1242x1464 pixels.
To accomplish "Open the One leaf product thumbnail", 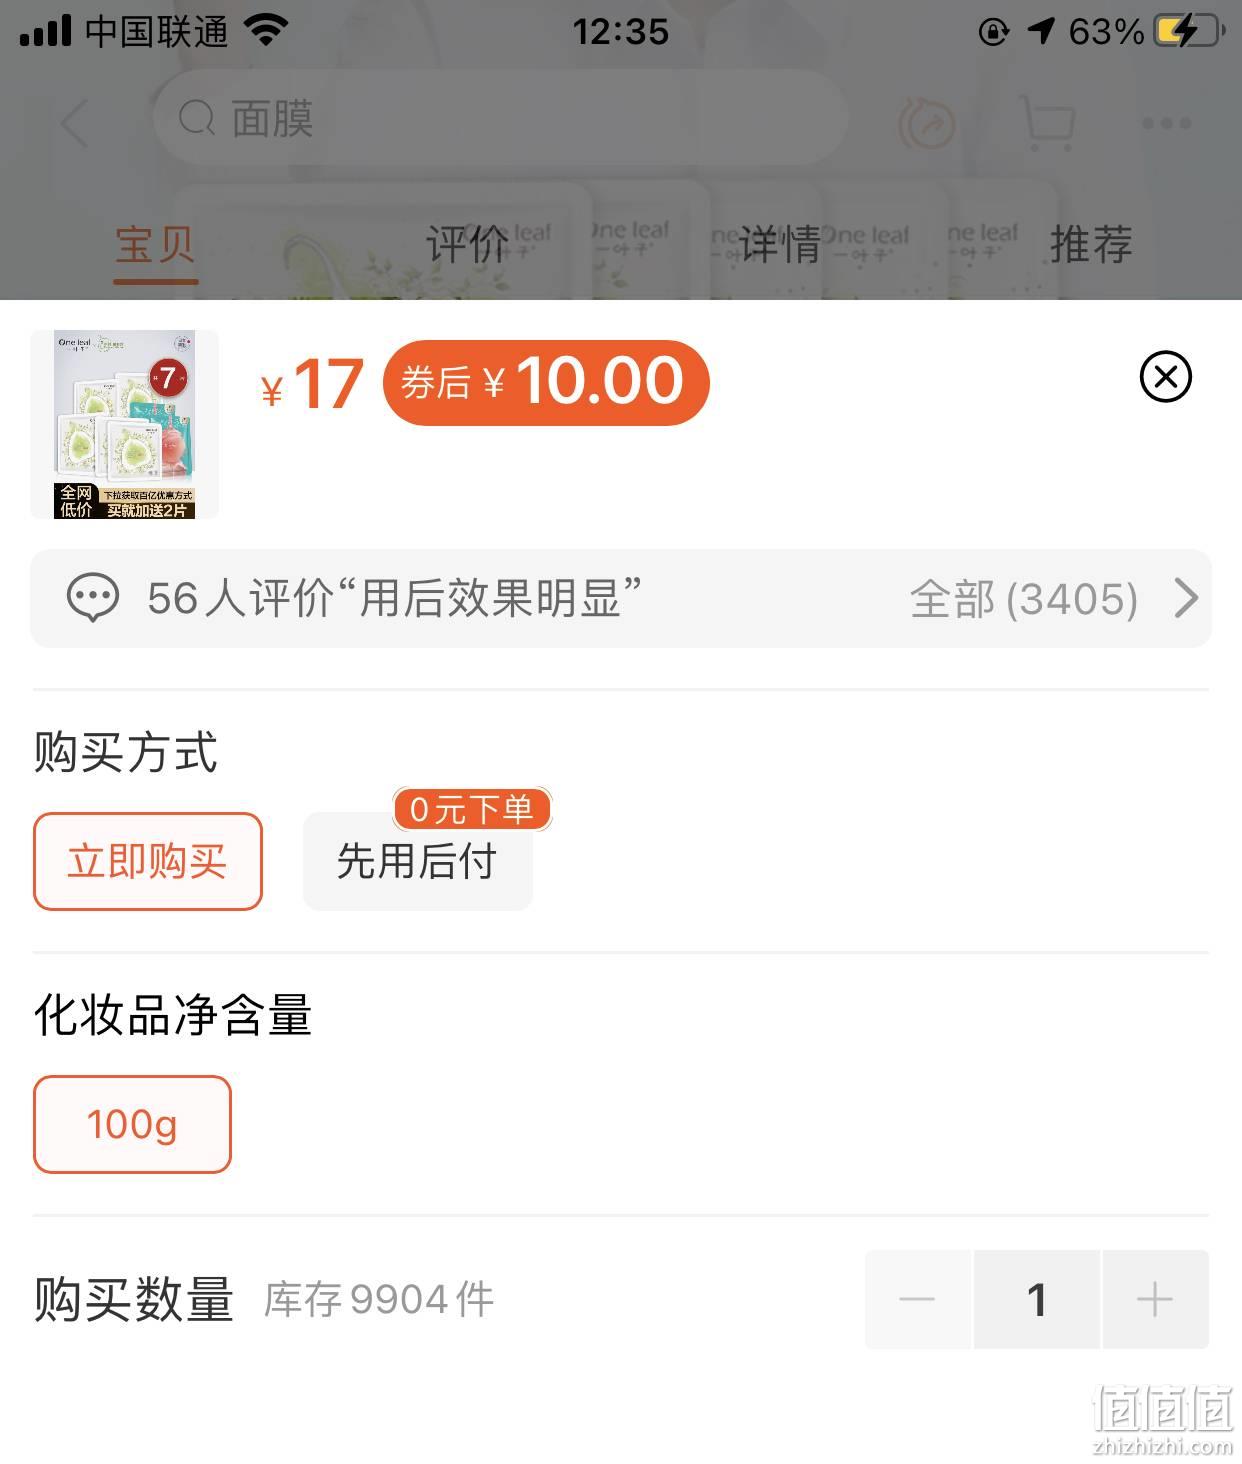I will (x=124, y=424).
